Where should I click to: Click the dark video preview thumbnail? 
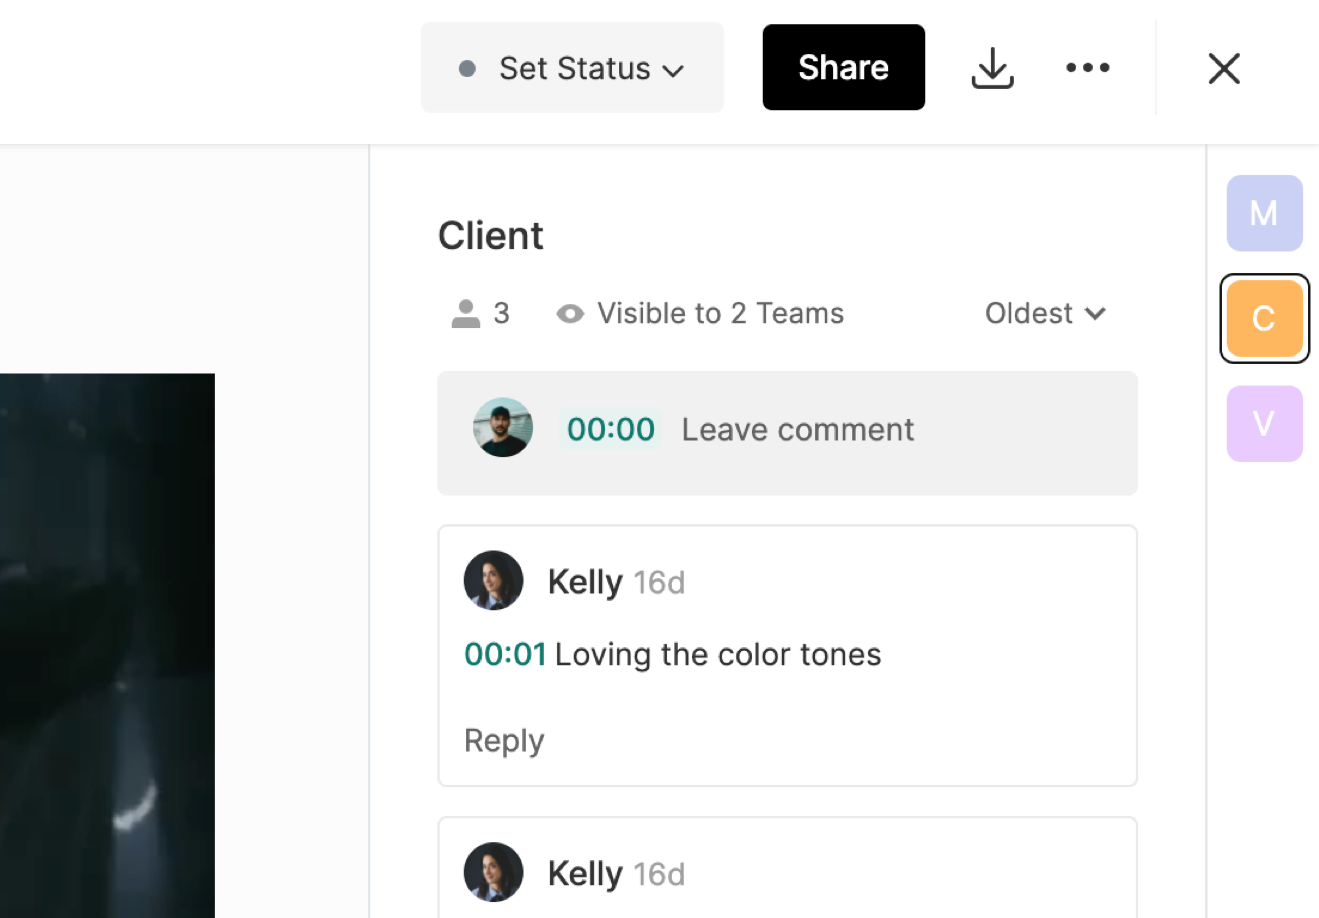coord(107,645)
